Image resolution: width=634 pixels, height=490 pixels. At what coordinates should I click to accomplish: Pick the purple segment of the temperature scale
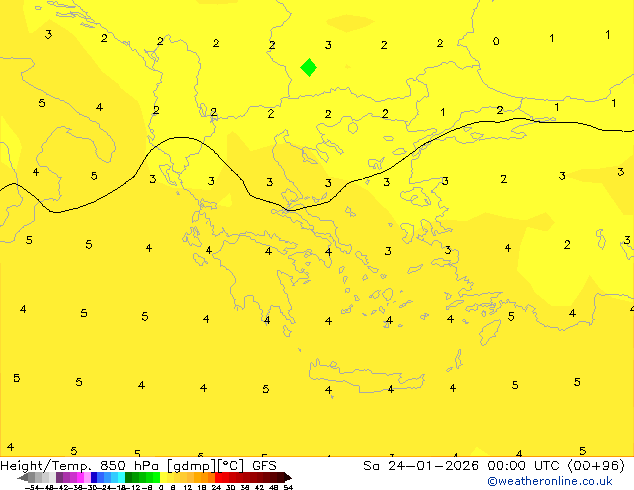pos(72,478)
